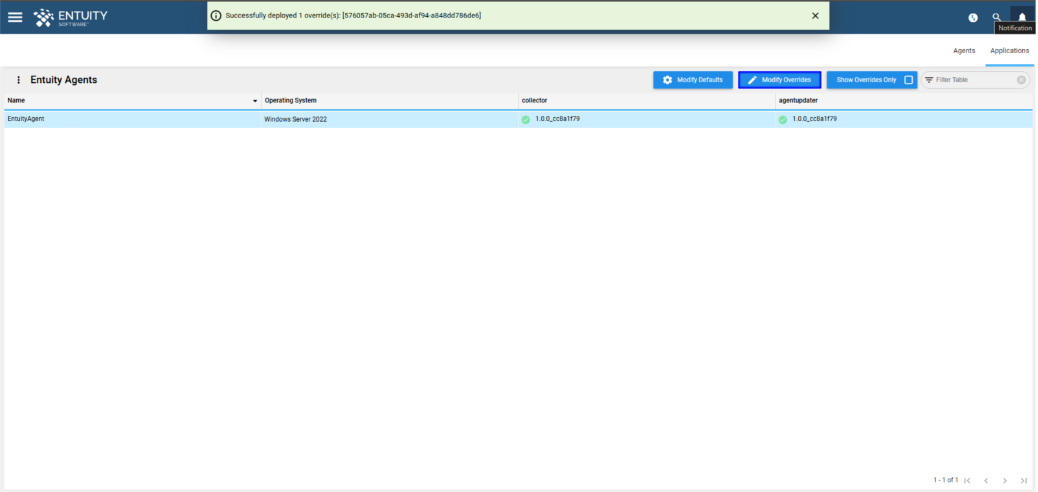Click agentupdater version 1.0.0_cc8a1f79 text

pyautogui.click(x=814, y=119)
